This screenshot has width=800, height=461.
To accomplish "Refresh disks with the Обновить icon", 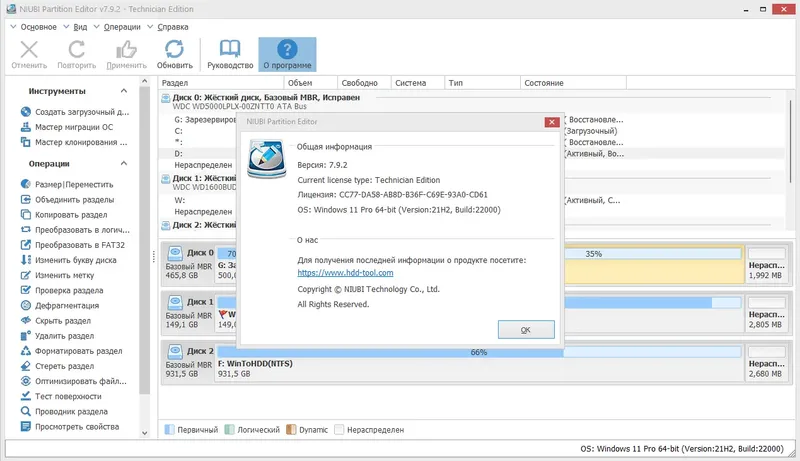I will point(174,49).
